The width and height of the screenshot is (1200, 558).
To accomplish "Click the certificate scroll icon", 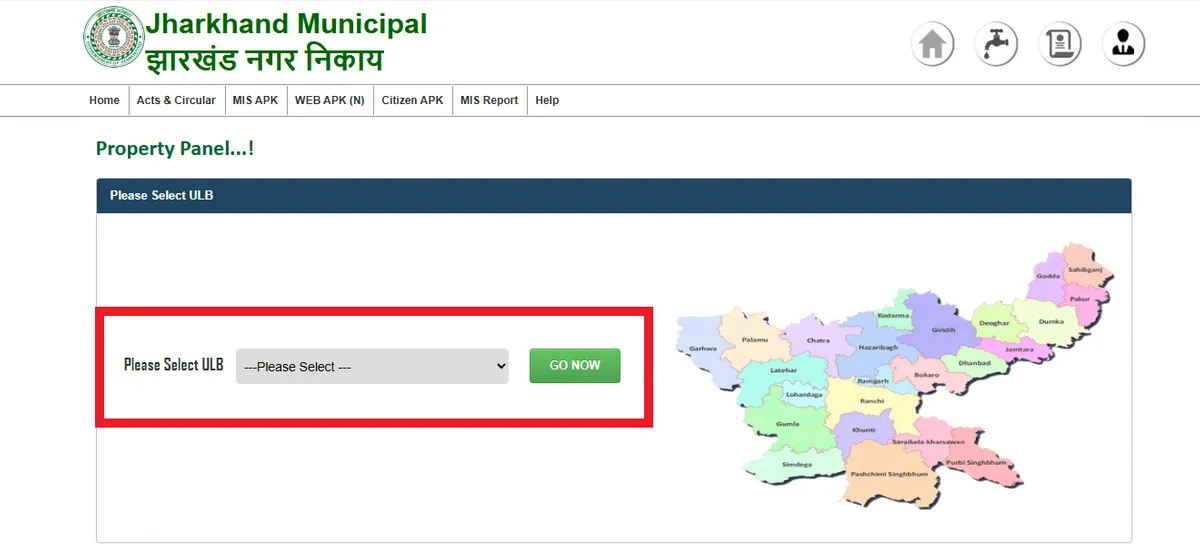I will click(1060, 45).
